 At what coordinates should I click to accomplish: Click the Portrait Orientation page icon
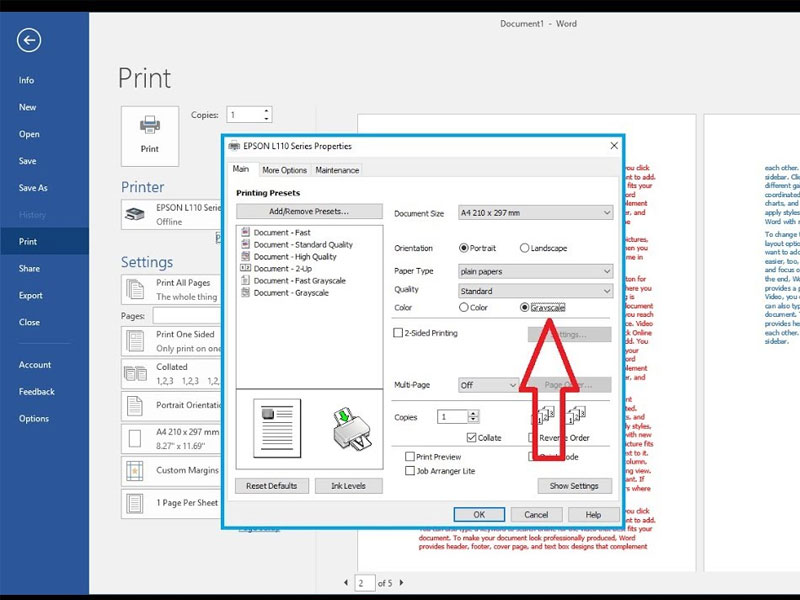[135, 406]
